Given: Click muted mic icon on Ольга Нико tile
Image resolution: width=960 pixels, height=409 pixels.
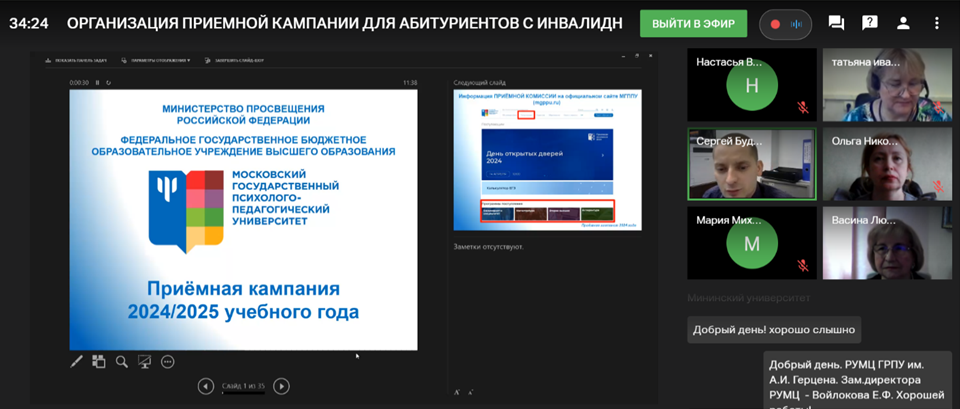Looking at the screenshot, I should point(937,187).
